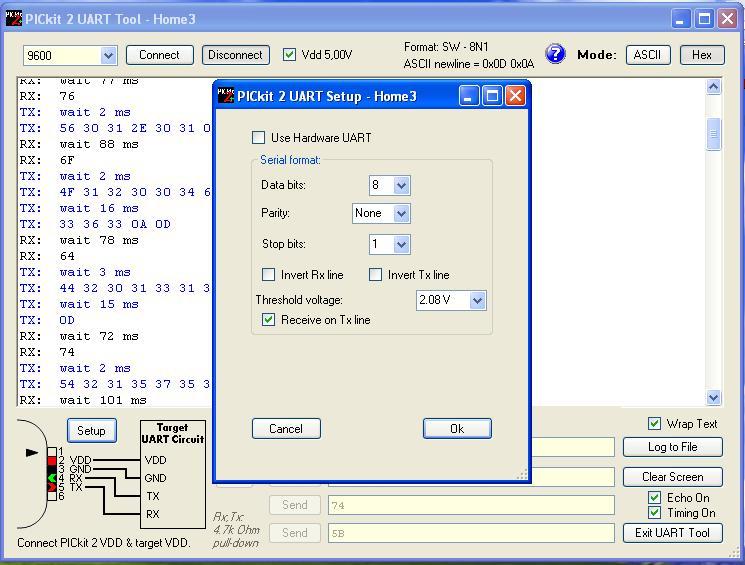Toggle the Wrap Text checkbox
This screenshot has width=745, height=565.
654,423
